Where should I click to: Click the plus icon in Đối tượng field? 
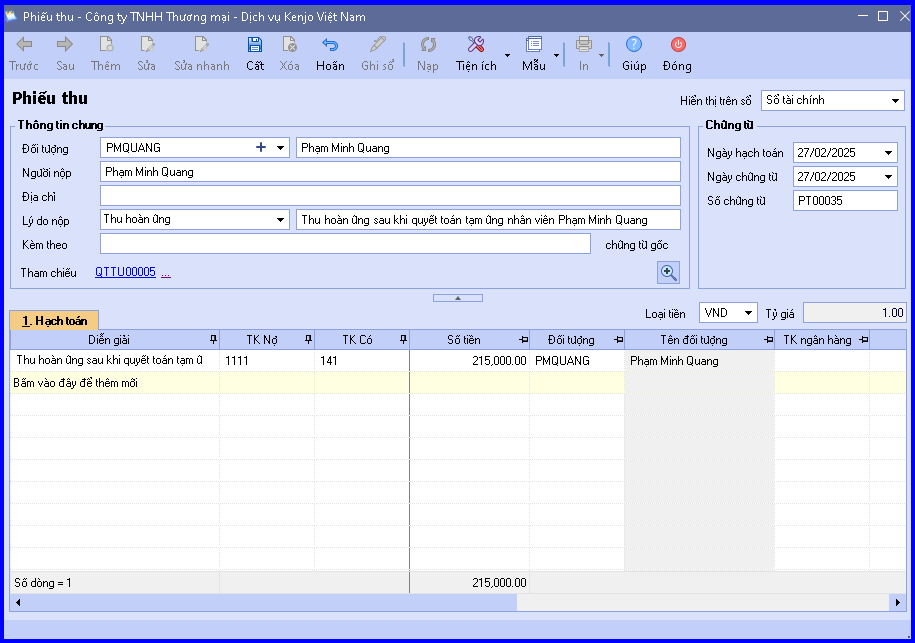pyautogui.click(x=261, y=148)
